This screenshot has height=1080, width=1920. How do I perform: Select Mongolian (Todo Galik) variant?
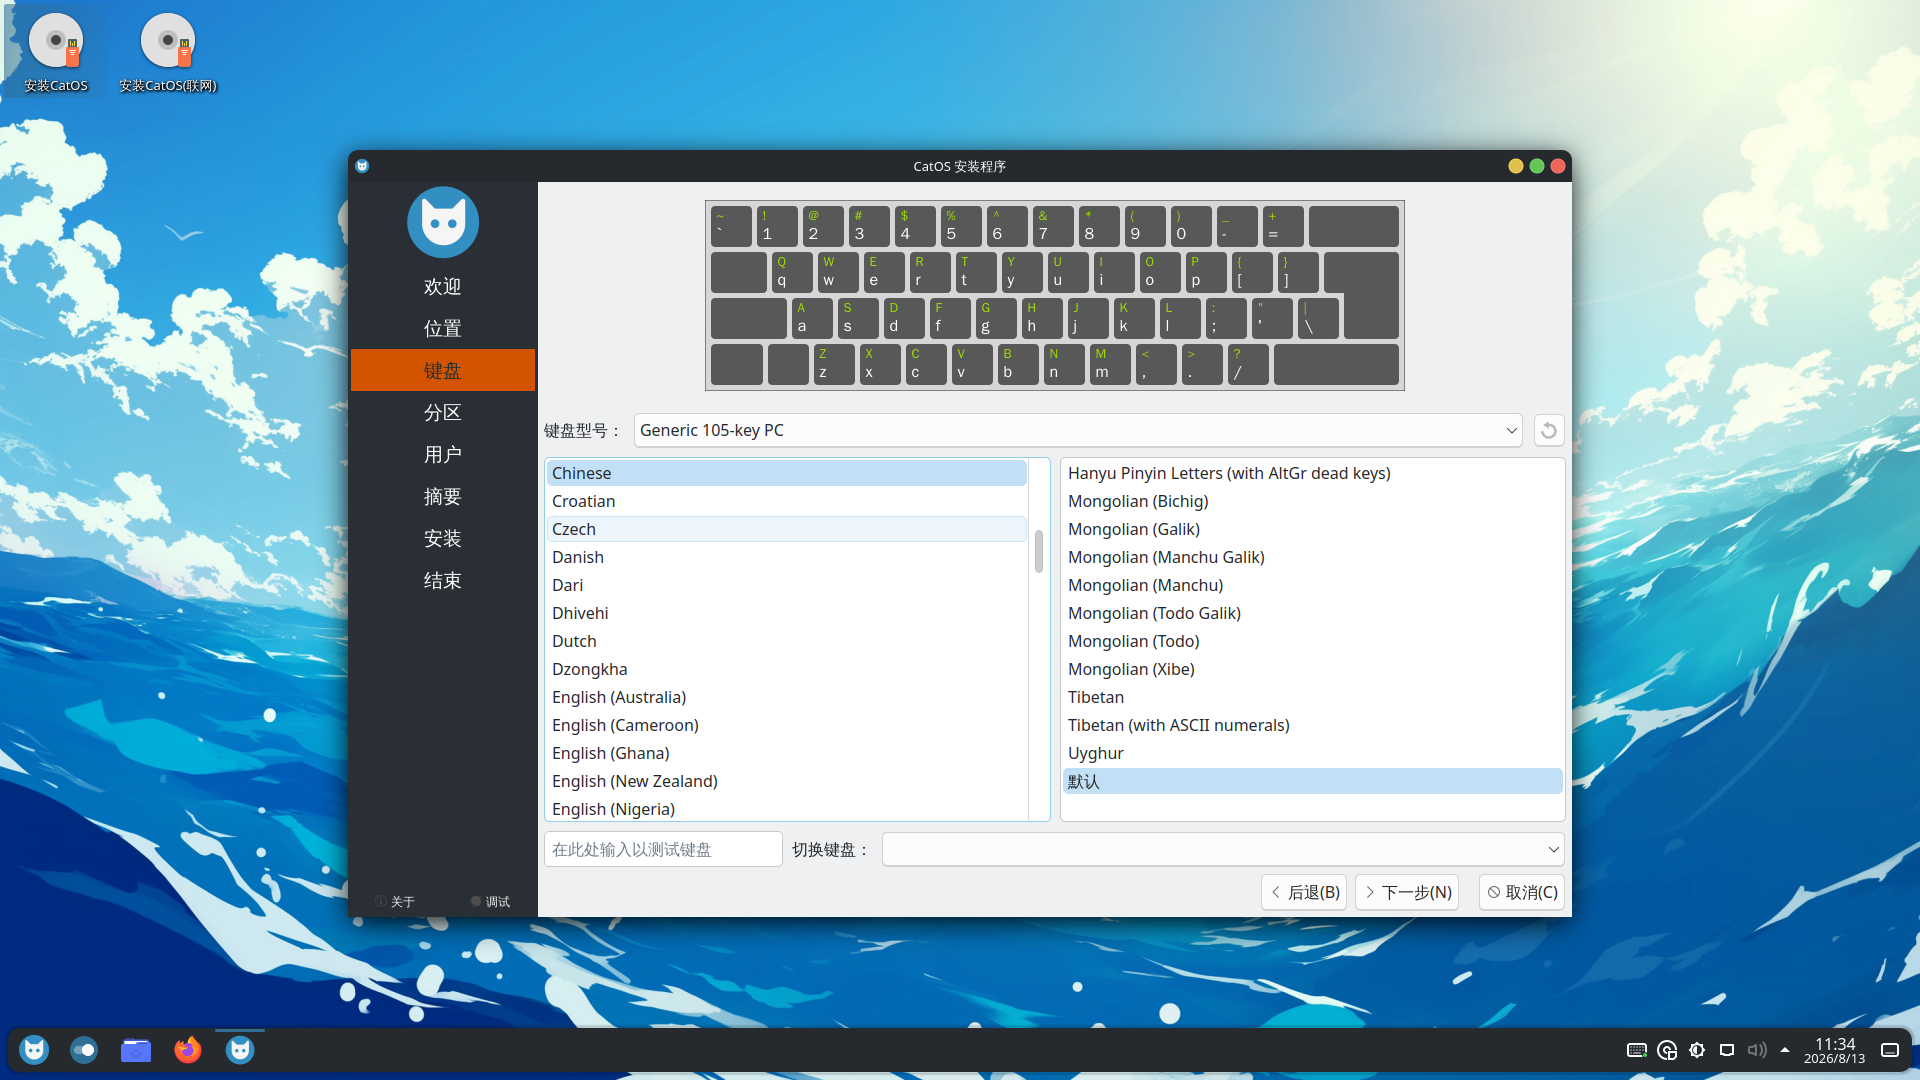(x=1312, y=613)
